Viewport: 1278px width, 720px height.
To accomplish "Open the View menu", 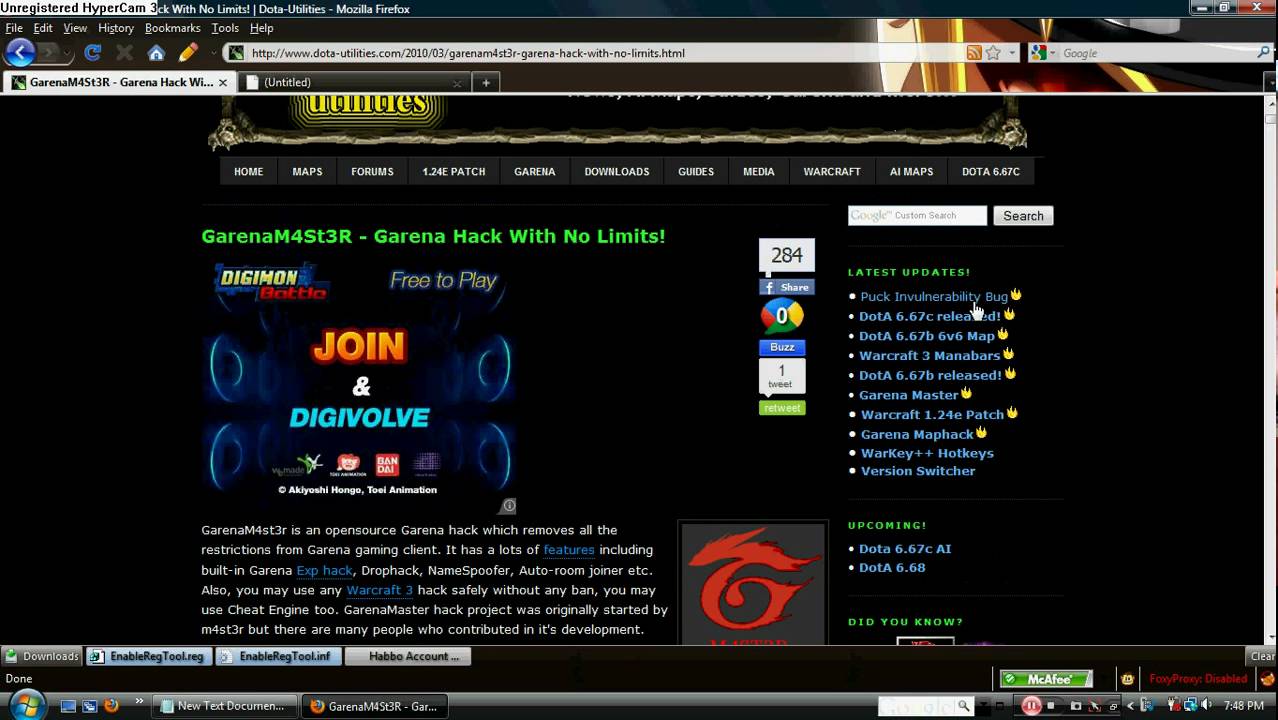I will 75,28.
